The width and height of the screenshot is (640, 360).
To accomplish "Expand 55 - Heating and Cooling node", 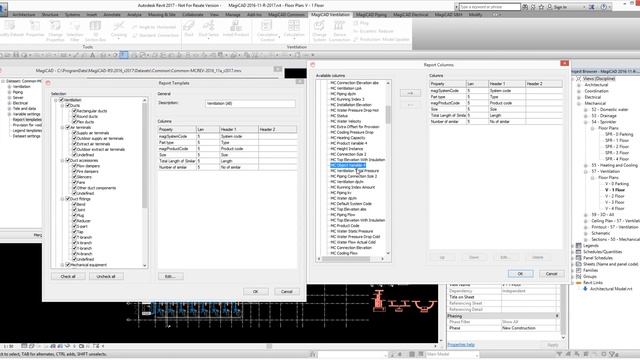I will (x=586, y=165).
